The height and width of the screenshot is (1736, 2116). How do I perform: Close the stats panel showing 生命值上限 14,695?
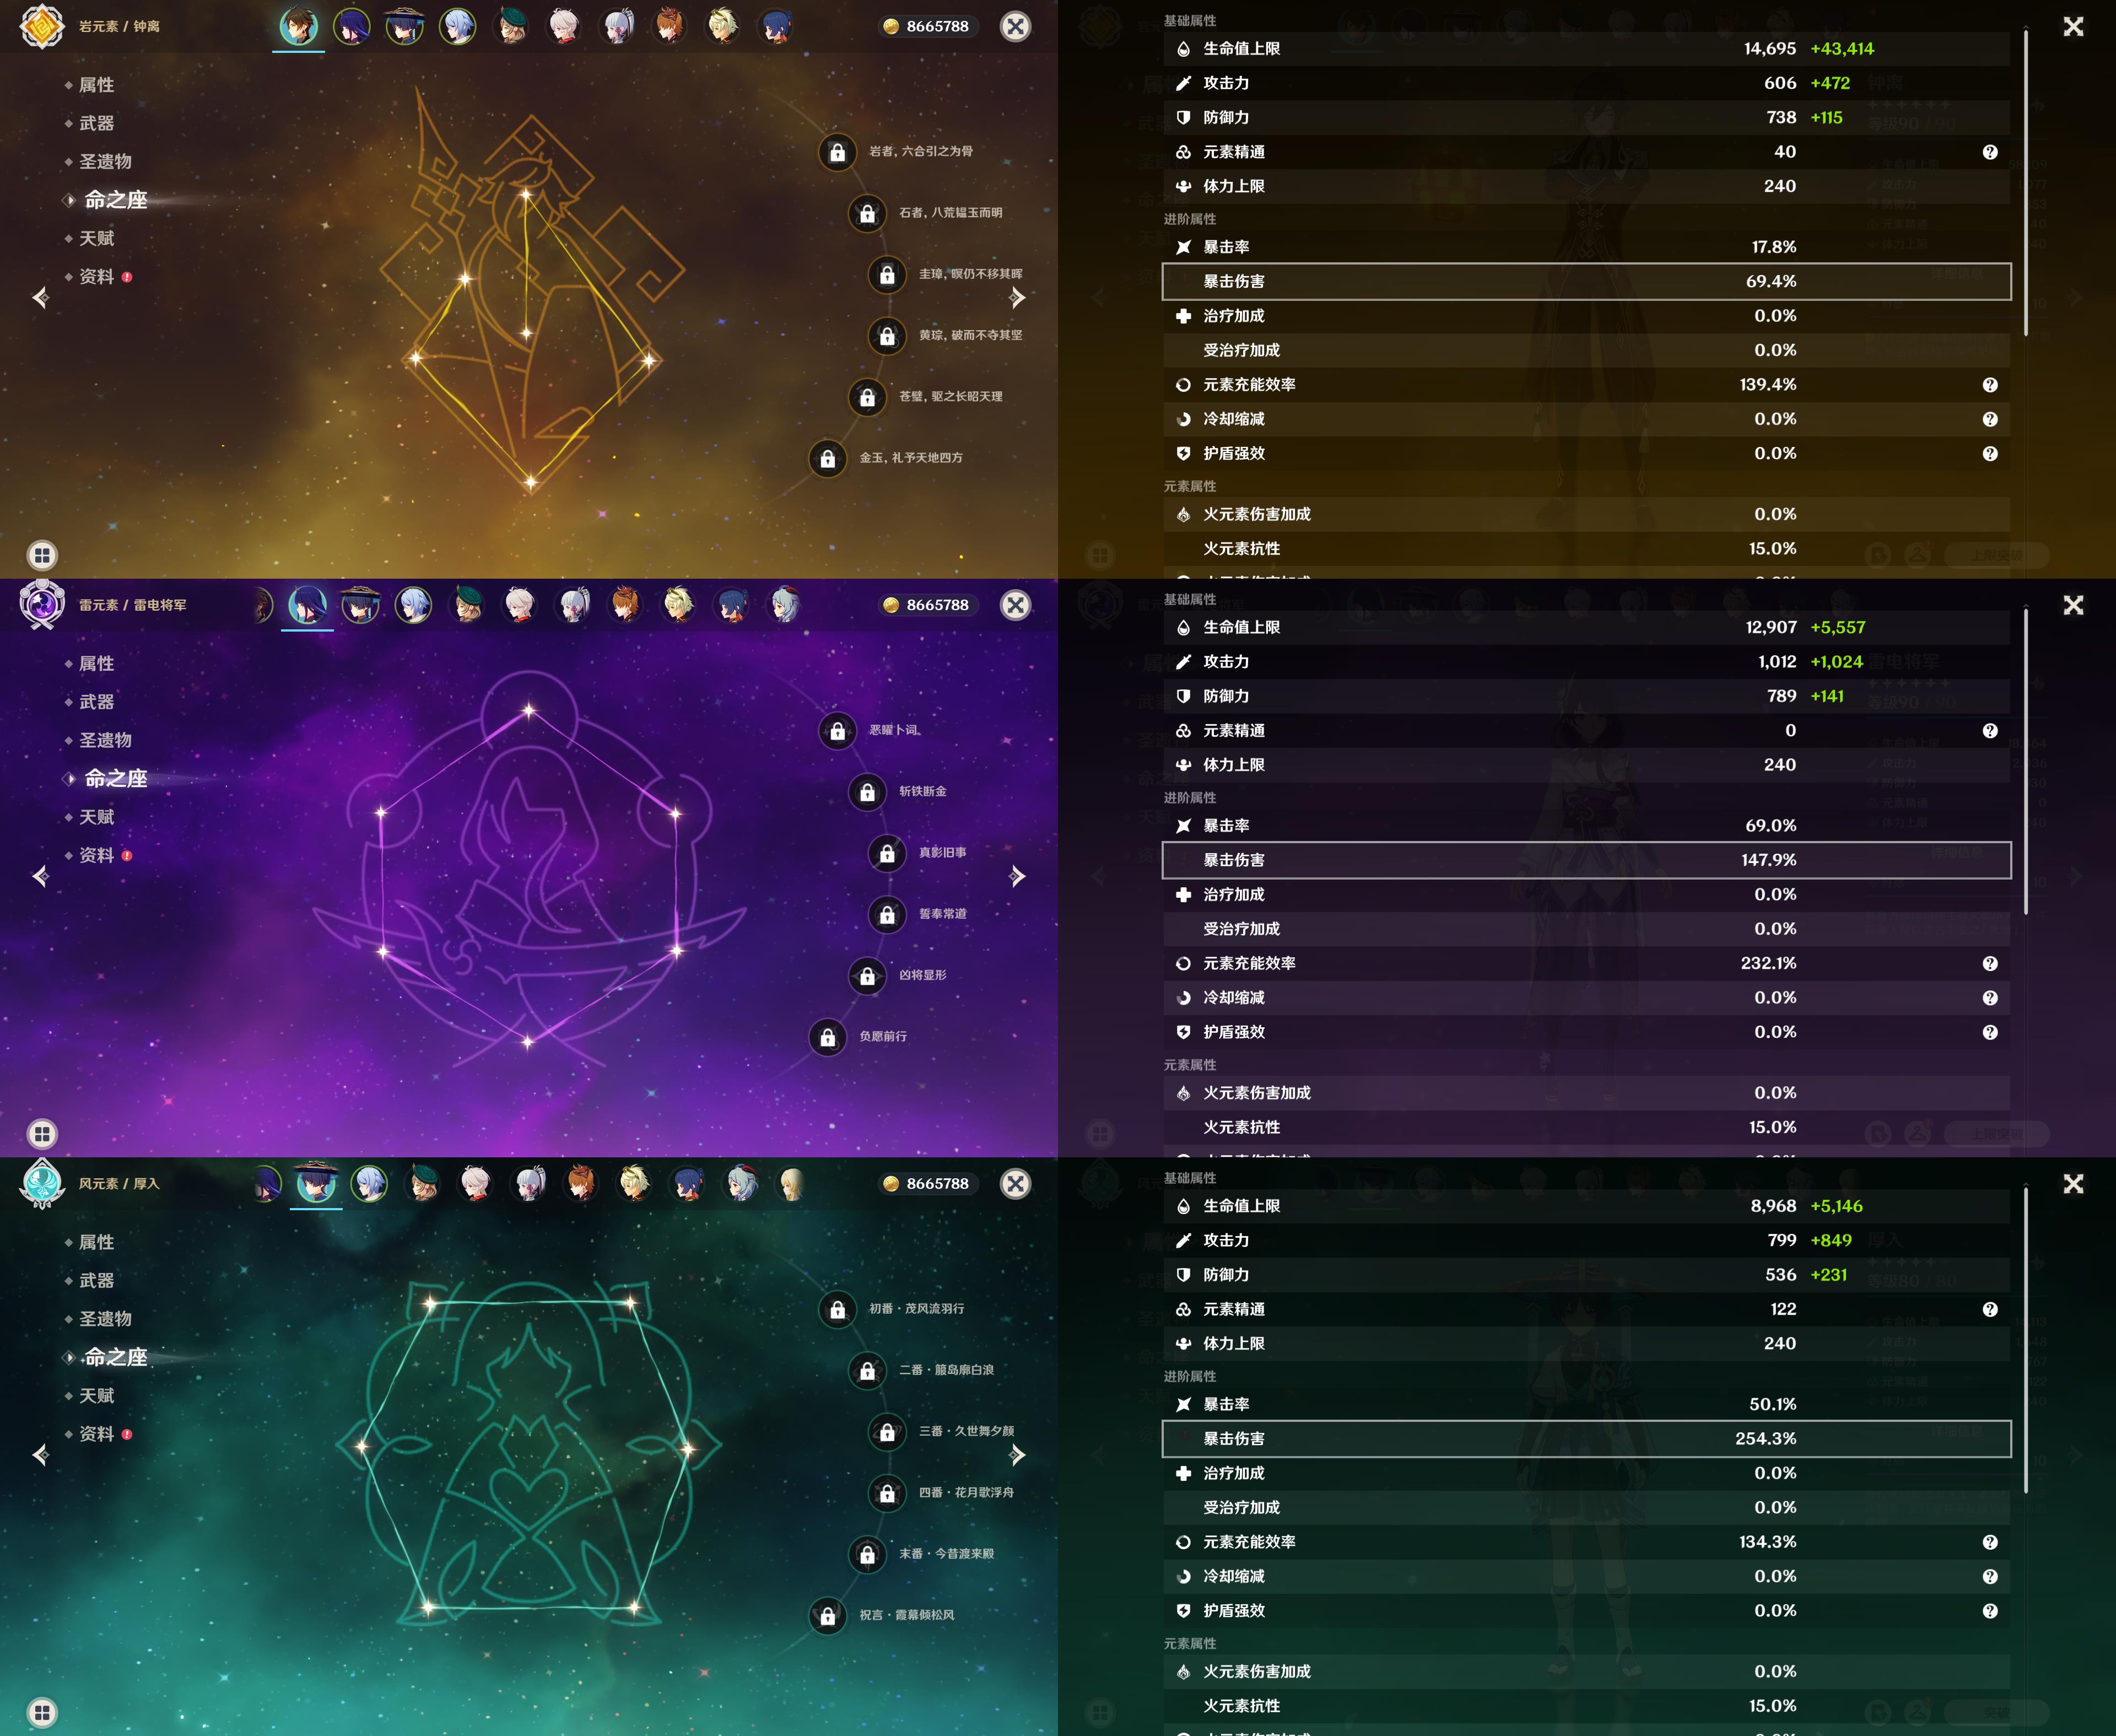2073,27
